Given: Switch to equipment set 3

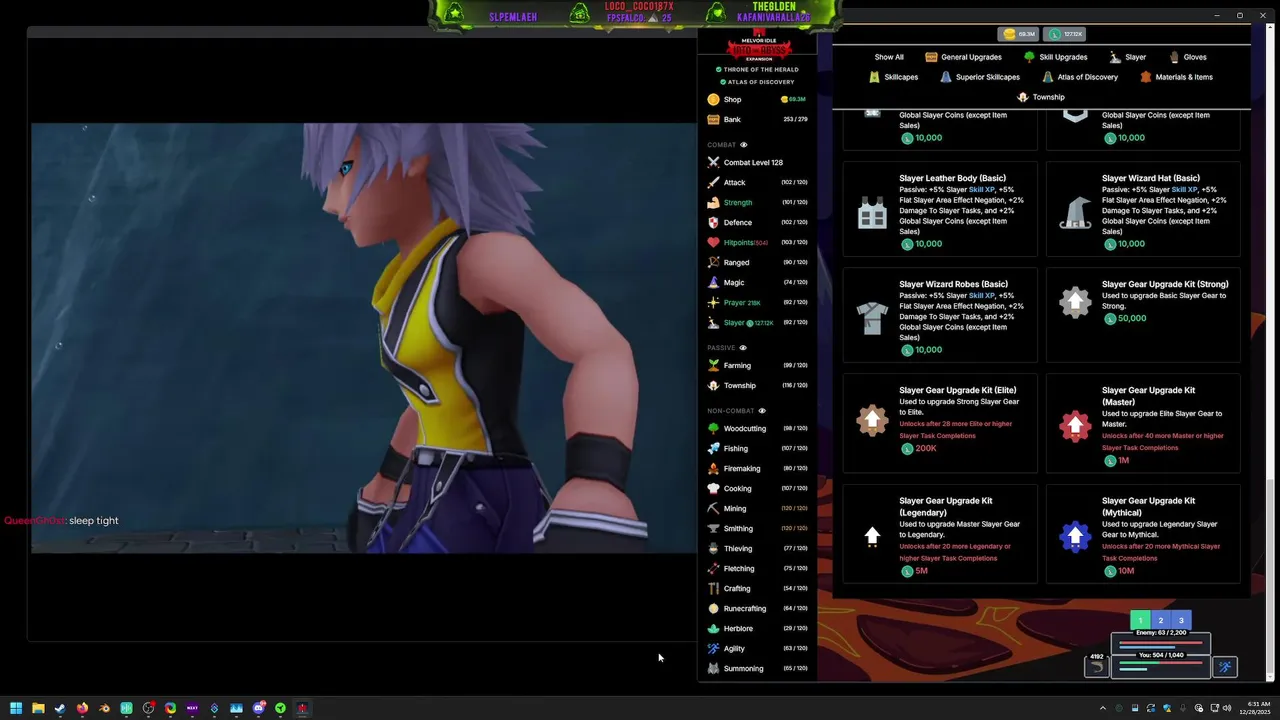Looking at the screenshot, I should [x=1181, y=620].
